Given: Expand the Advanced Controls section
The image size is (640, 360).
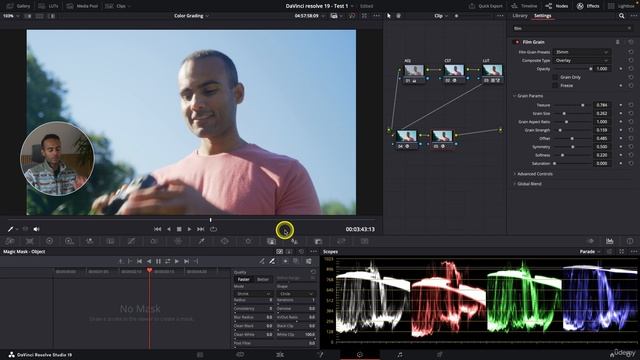Looking at the screenshot, I should [533, 174].
